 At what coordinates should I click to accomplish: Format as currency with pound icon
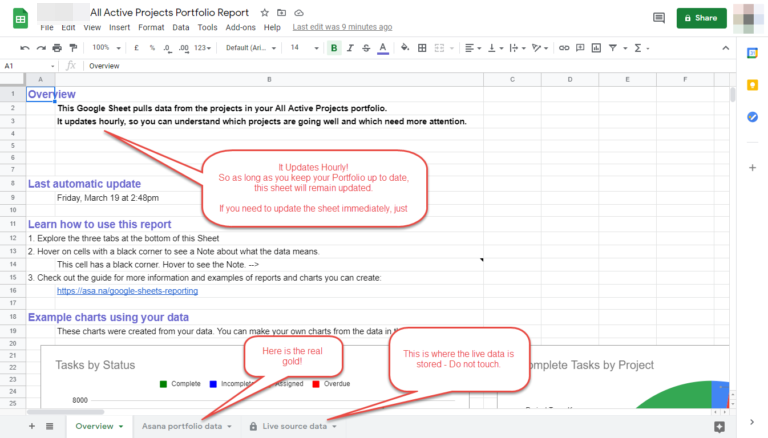tap(136, 48)
